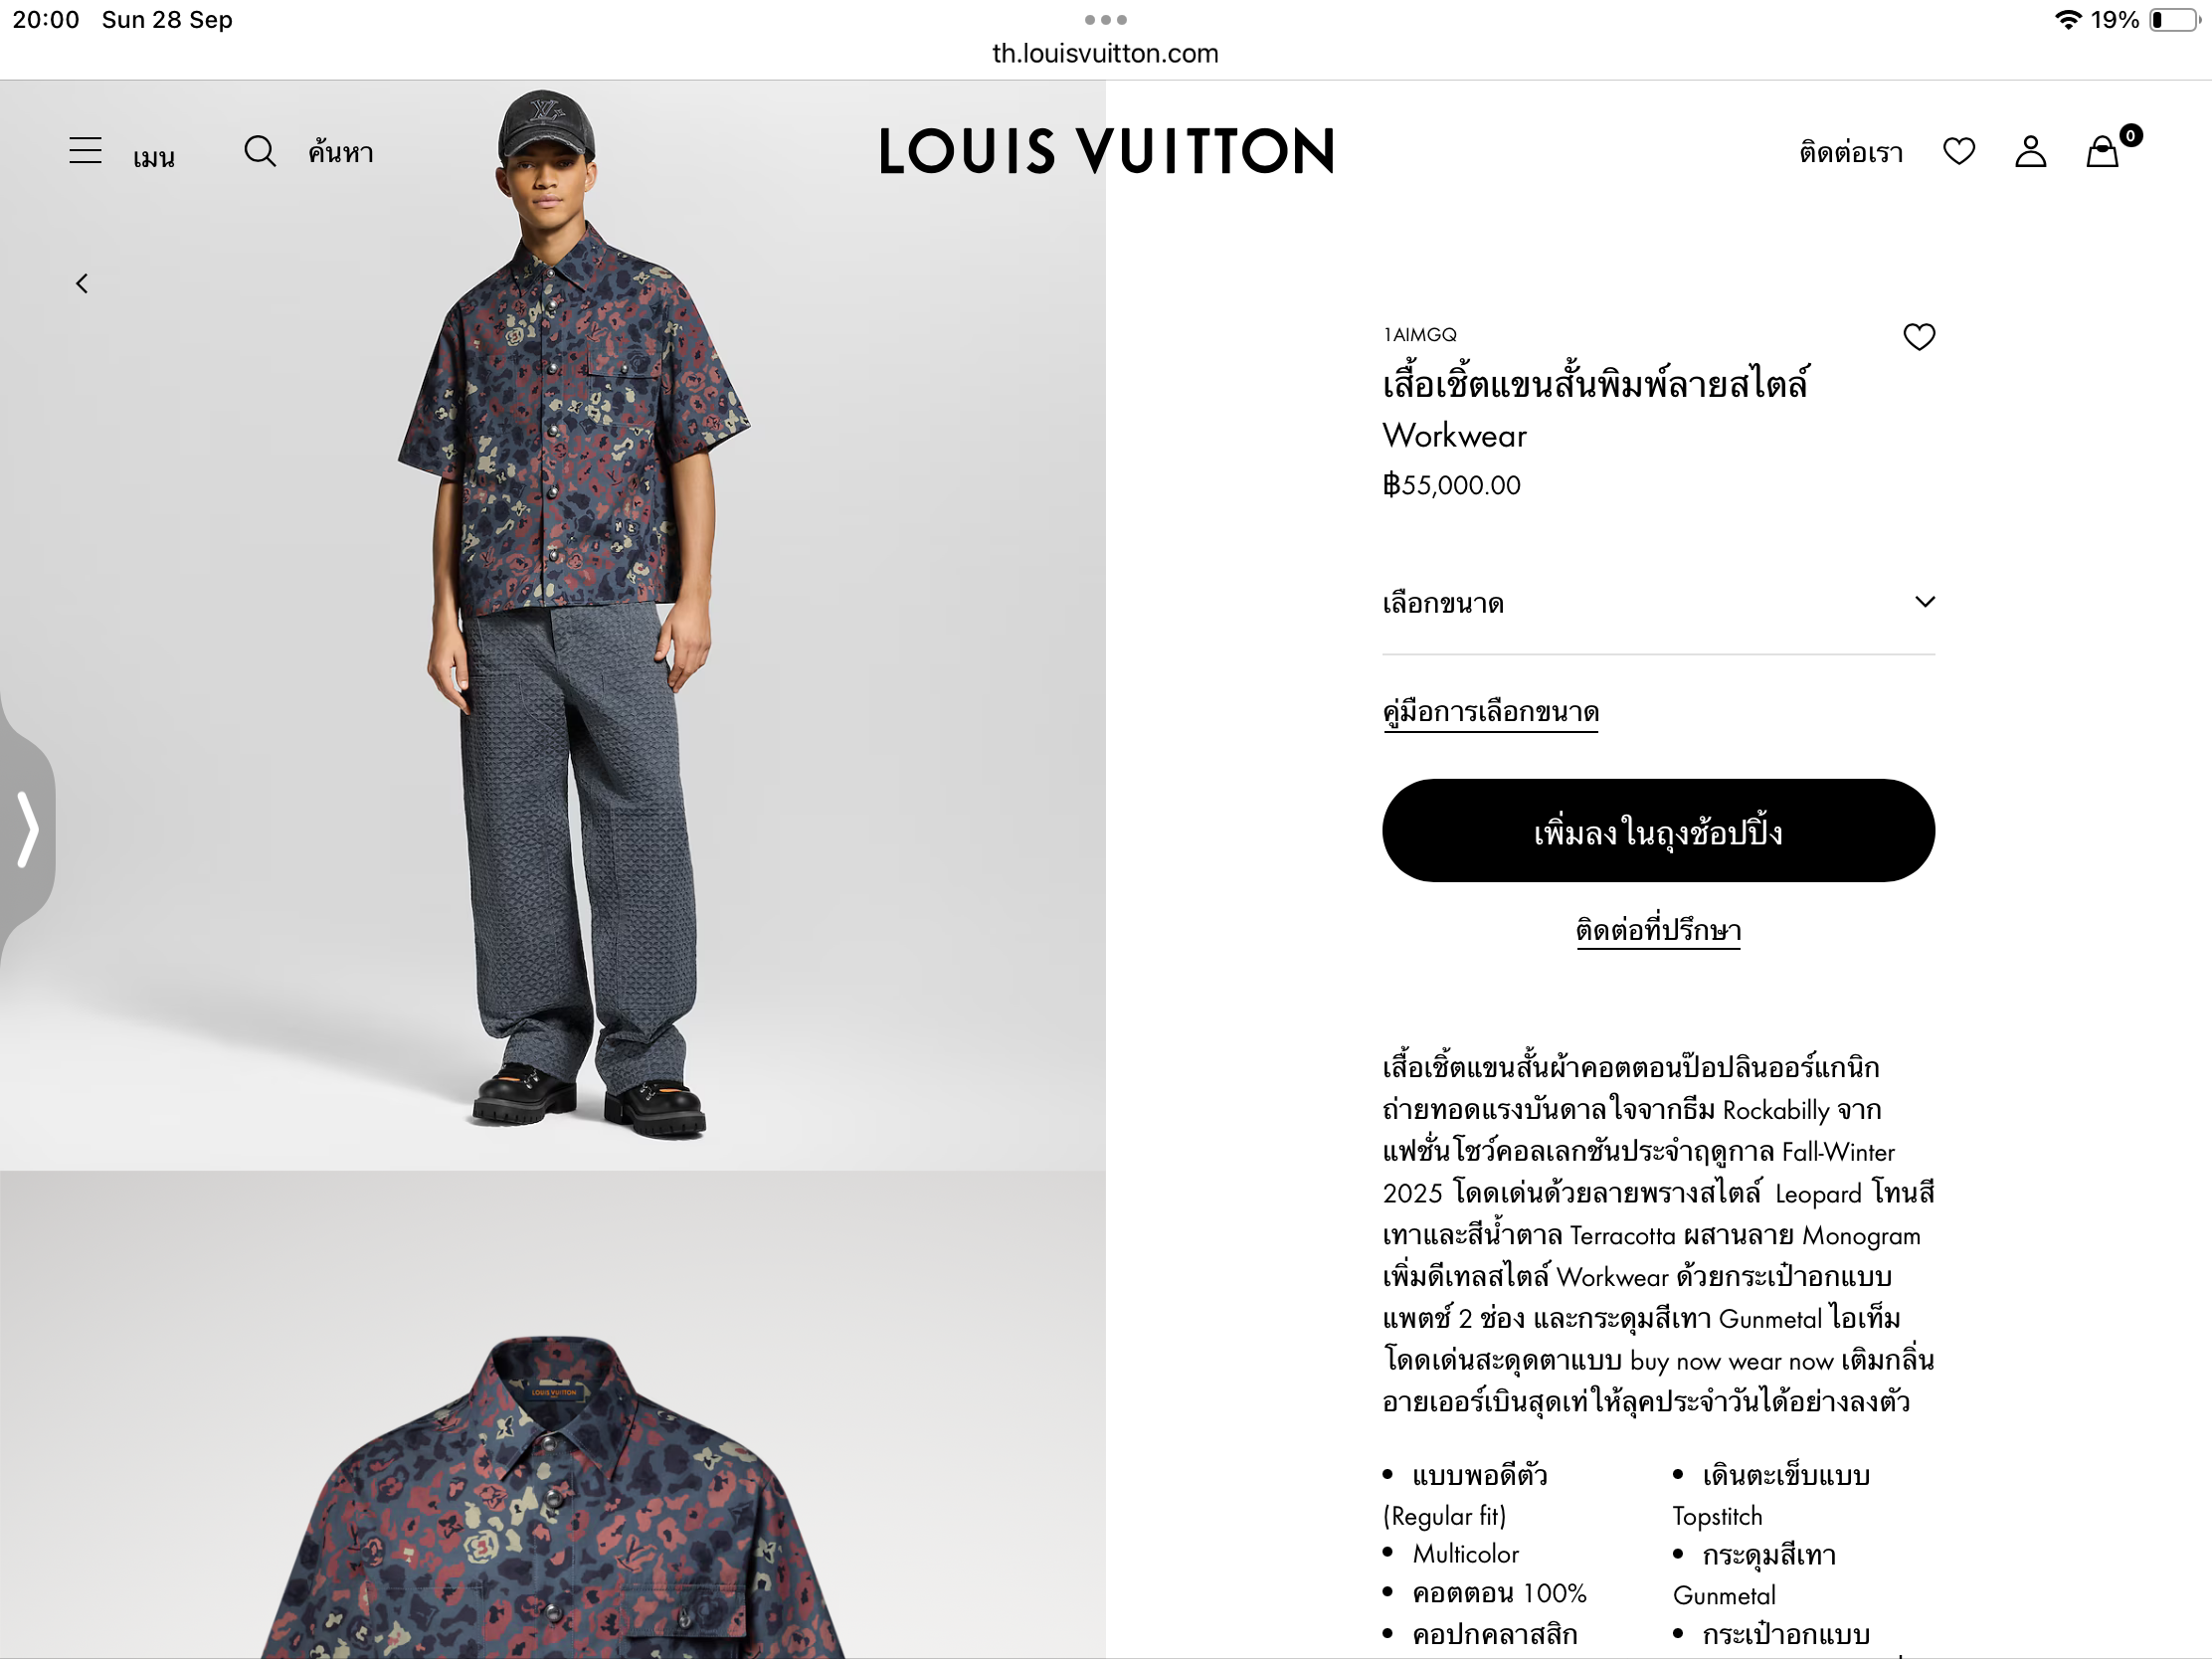Viewport: 2212px width, 1659px height.
Task: Click the ติดต่อที่ปรึกษา advisor link
Action: pos(1658,930)
